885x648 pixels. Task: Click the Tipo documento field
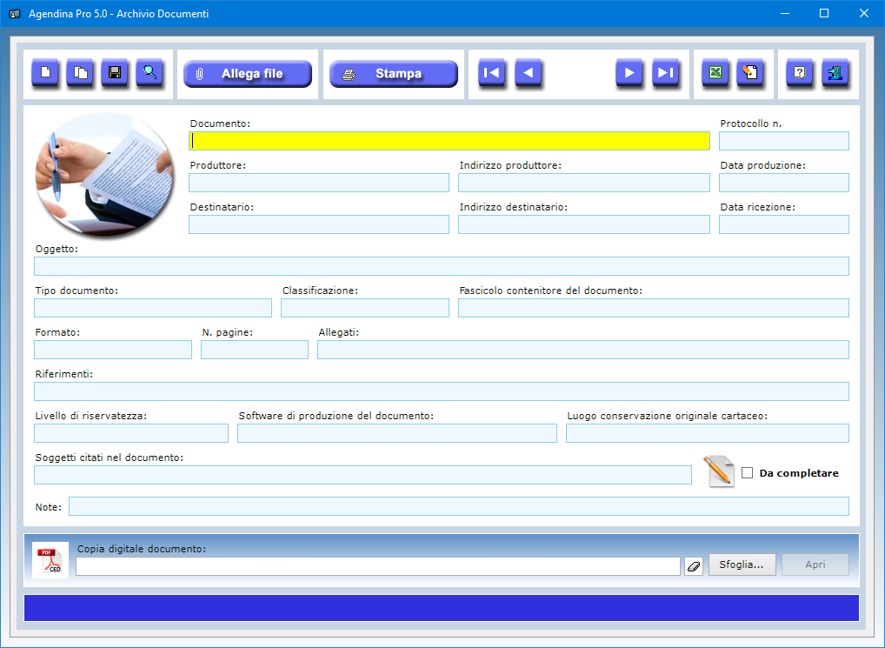coord(153,308)
